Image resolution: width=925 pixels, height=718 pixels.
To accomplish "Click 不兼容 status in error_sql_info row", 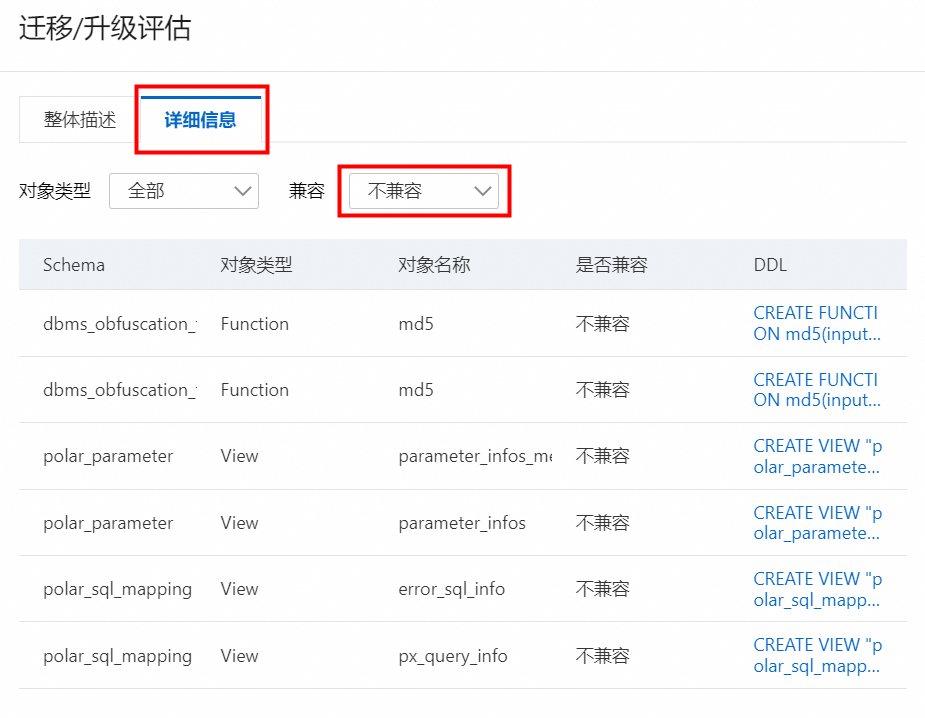I will pos(602,589).
